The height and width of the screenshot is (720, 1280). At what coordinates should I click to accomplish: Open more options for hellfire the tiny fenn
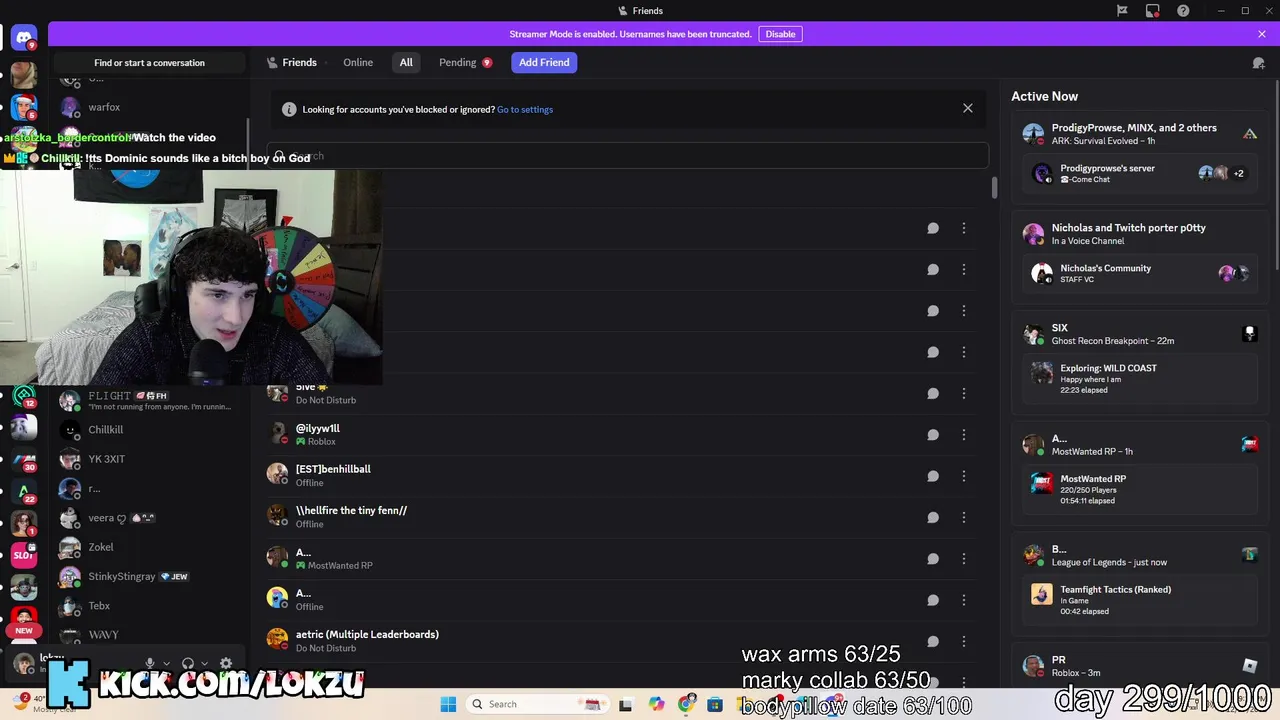tap(964, 517)
